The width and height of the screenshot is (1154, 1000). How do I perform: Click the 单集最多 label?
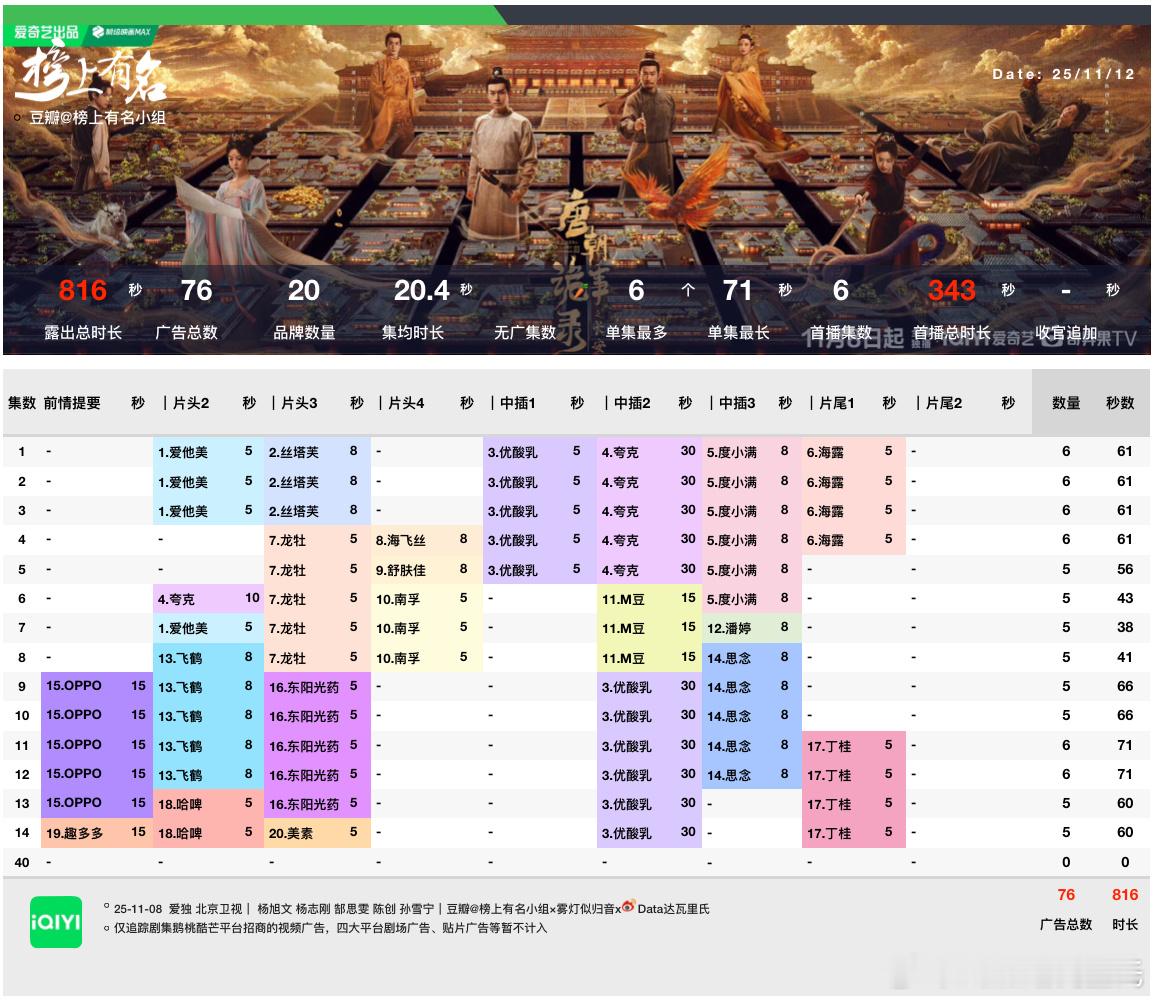636,333
